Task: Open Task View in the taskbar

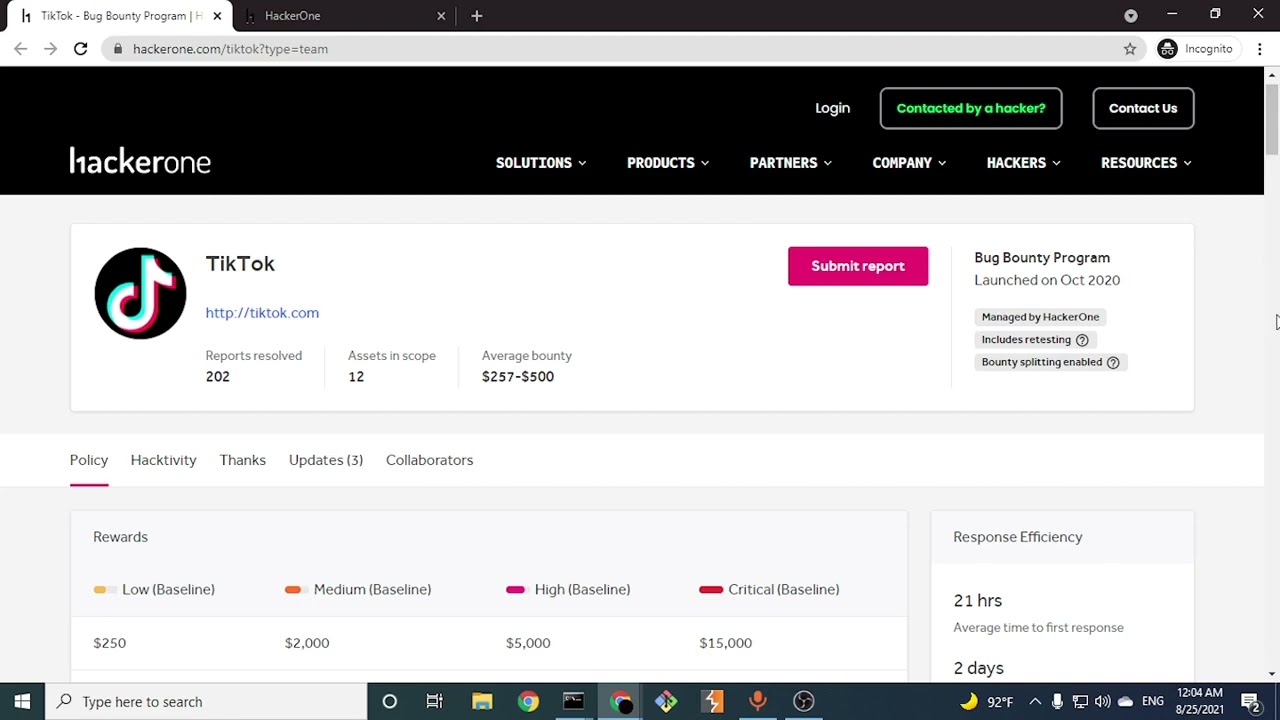Action: pos(435,702)
